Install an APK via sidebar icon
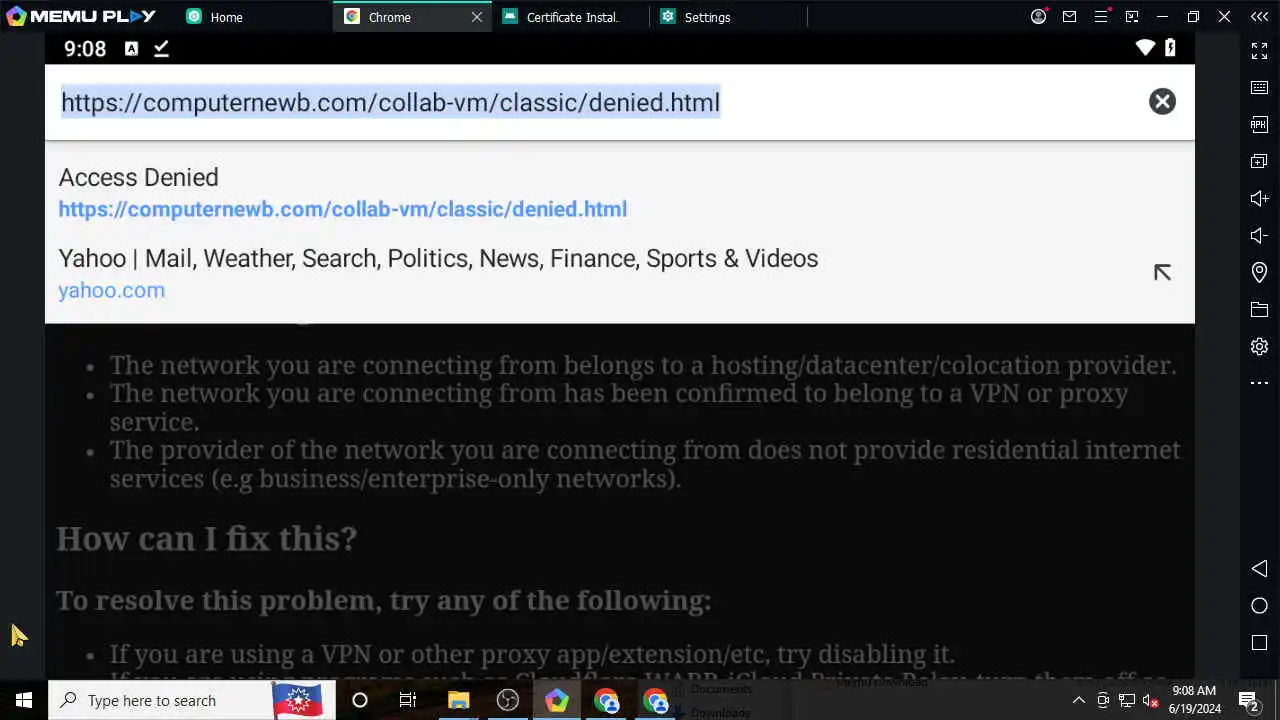The width and height of the screenshot is (1280, 720). click(1259, 124)
